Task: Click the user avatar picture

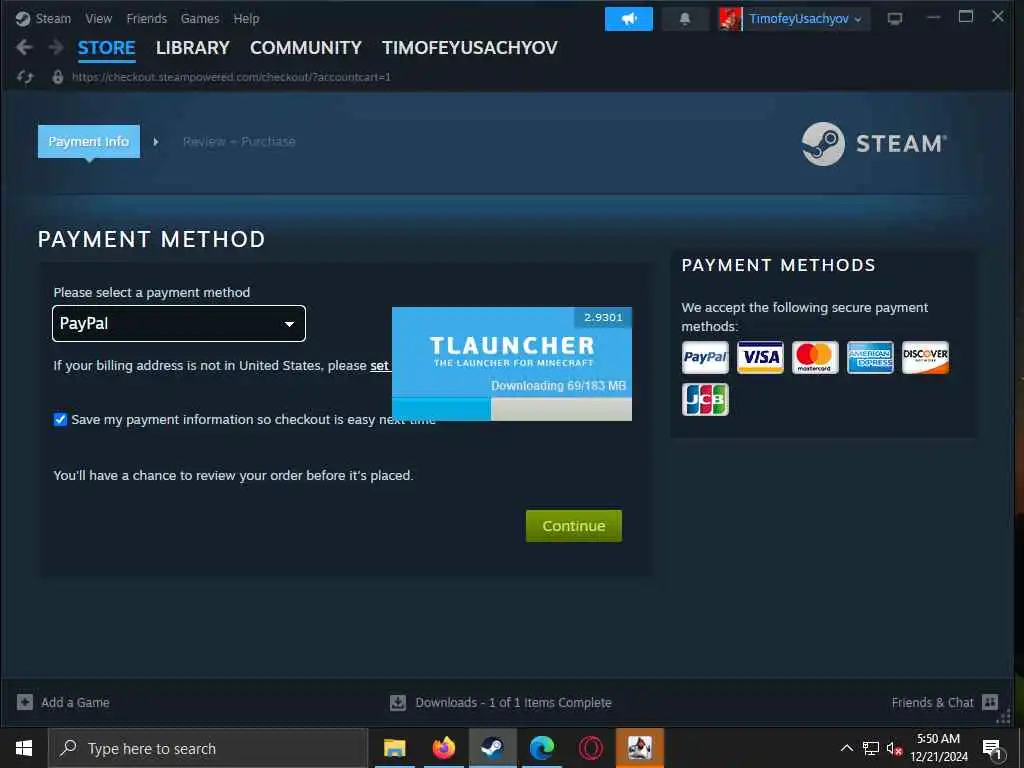Action: [x=730, y=19]
